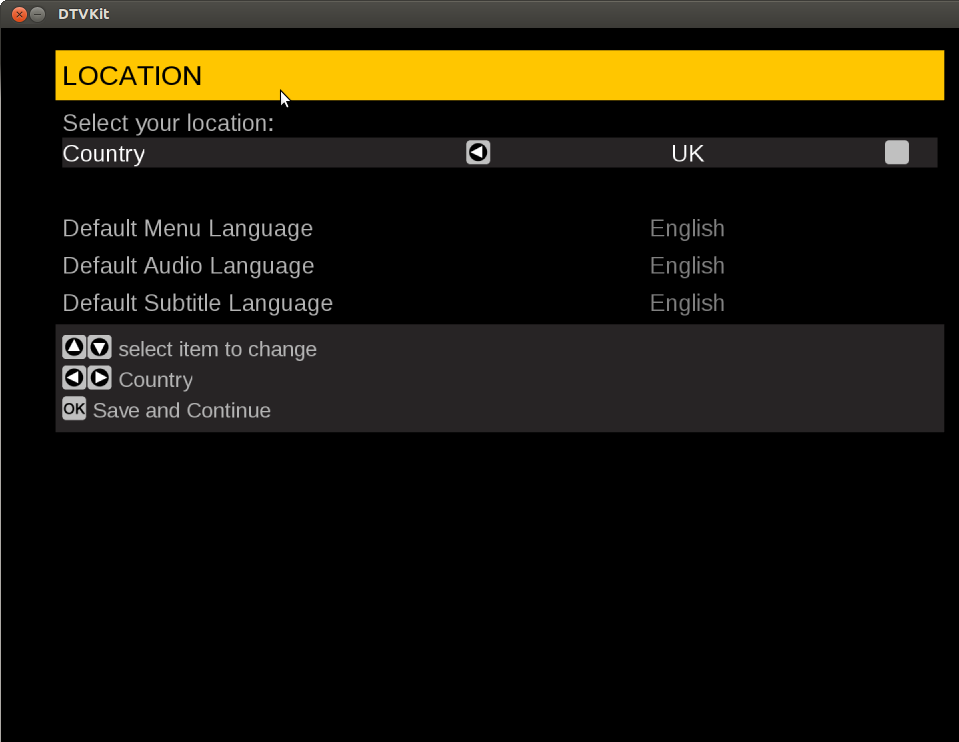
Task: Click the right arrow hint icon
Action: click(x=99, y=378)
